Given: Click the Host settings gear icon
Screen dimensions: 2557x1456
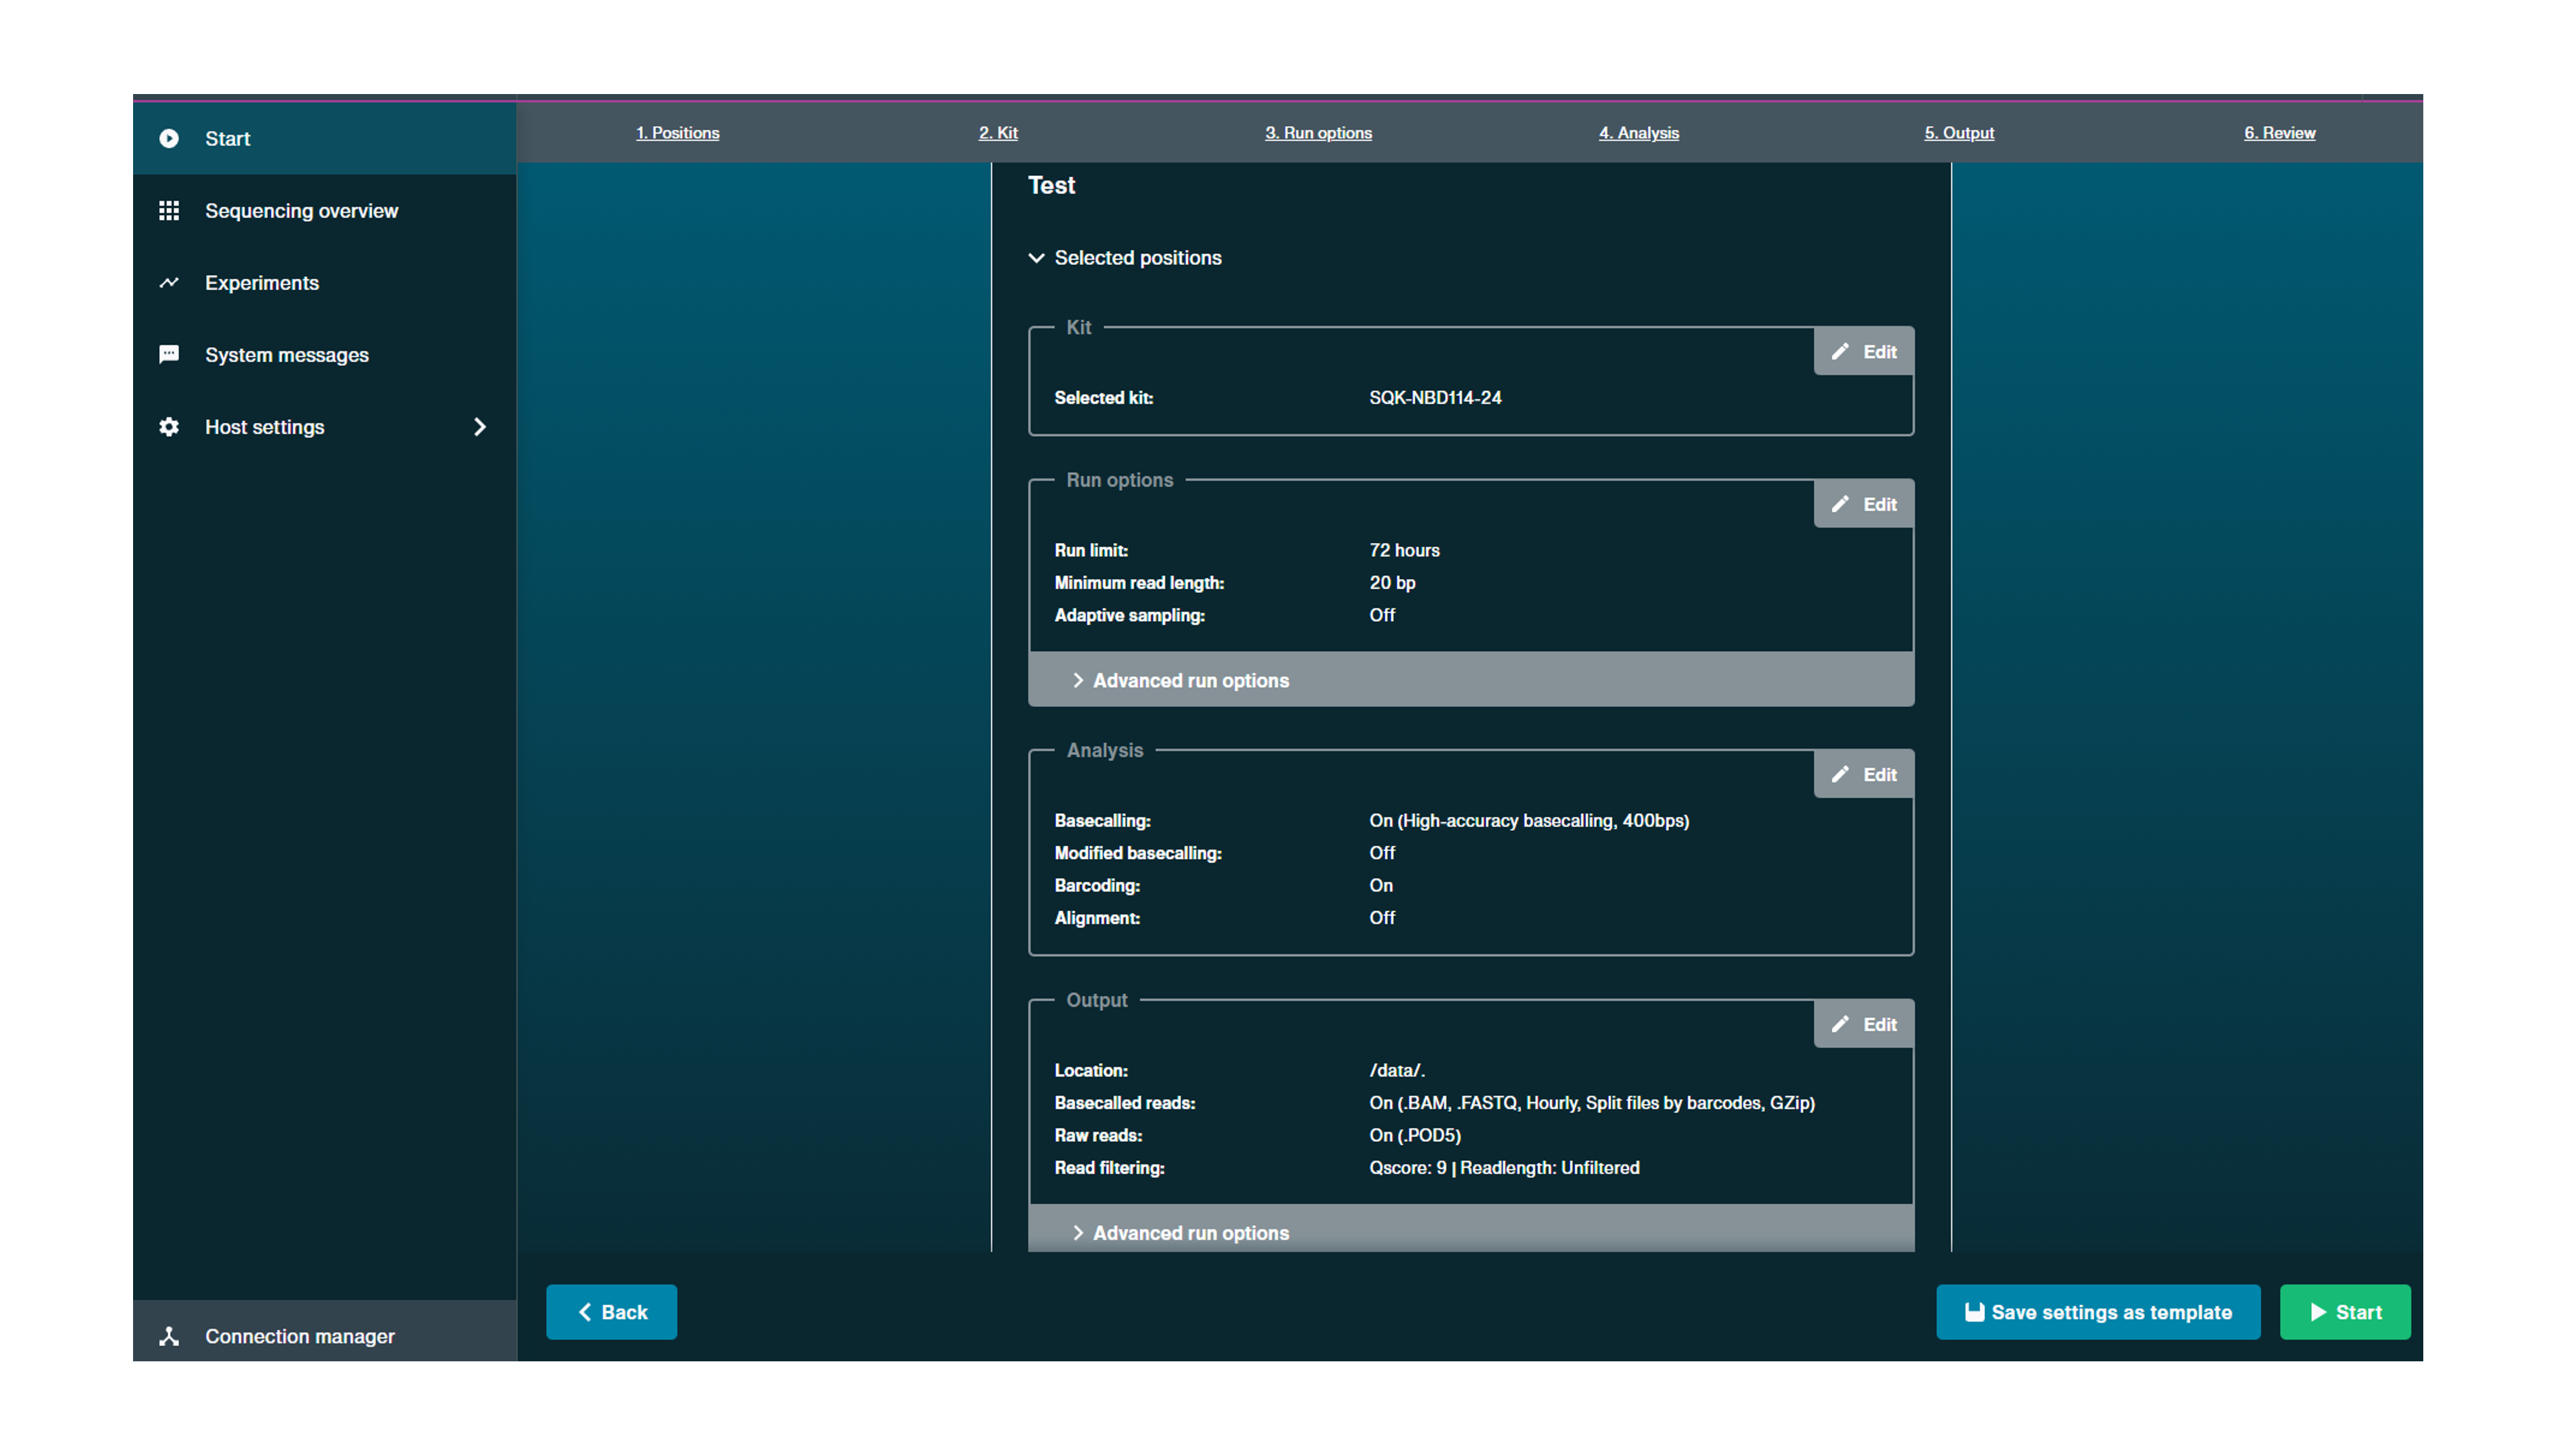Looking at the screenshot, I should (x=169, y=427).
